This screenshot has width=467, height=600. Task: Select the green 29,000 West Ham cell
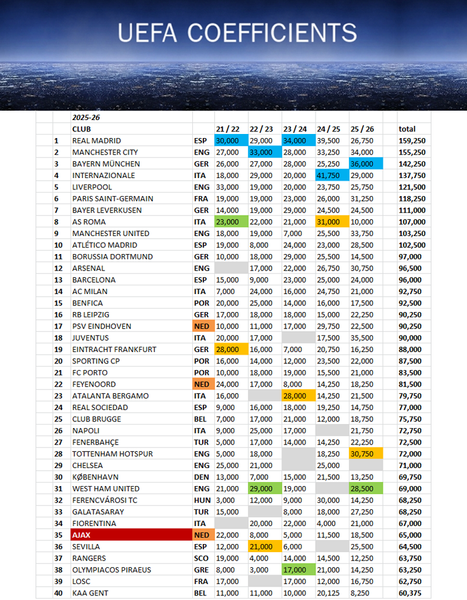(265, 488)
